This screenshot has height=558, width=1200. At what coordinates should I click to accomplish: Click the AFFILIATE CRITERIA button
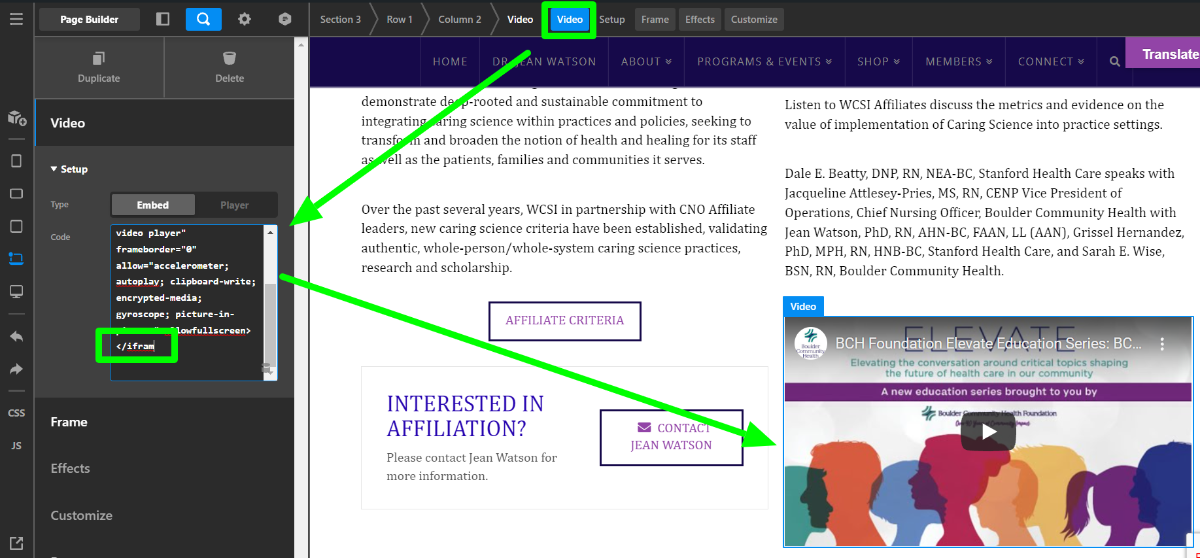(x=564, y=321)
